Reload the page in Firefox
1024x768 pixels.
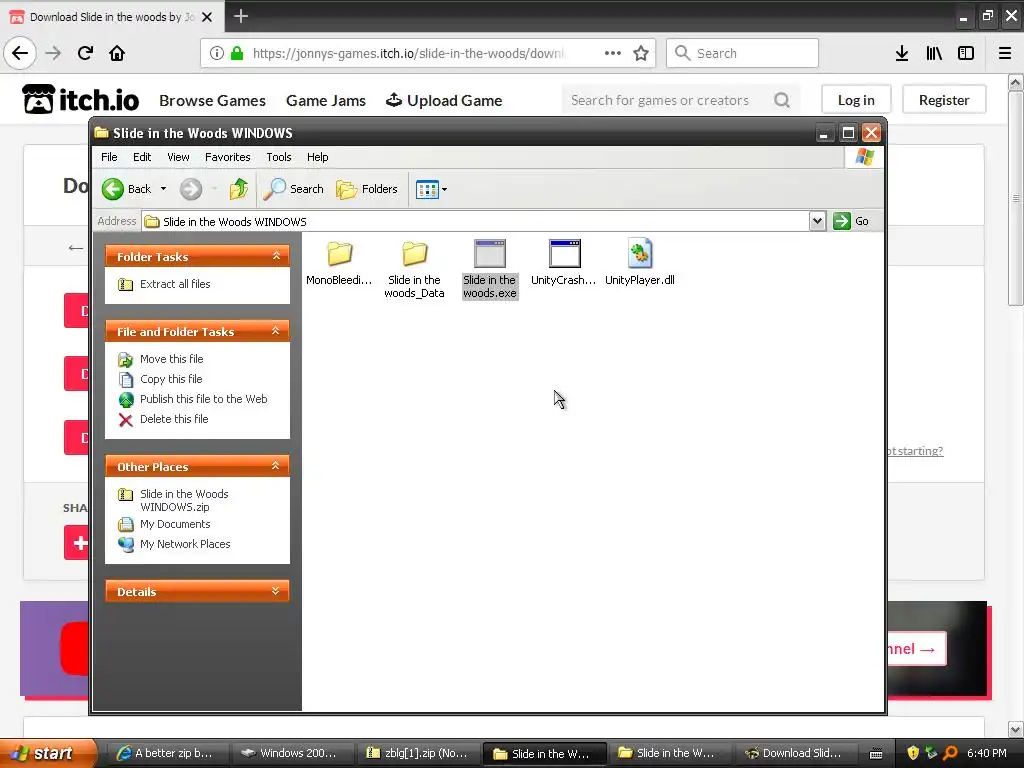(x=85, y=53)
